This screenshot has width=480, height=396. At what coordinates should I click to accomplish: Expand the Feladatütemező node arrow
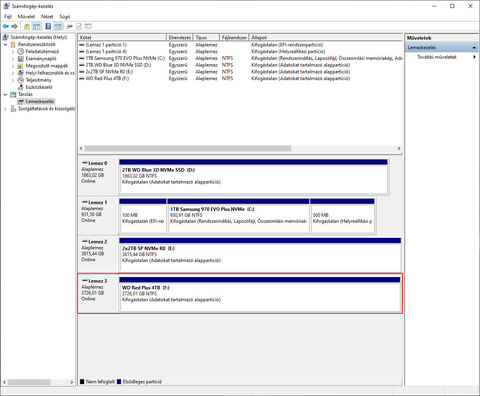(13, 52)
